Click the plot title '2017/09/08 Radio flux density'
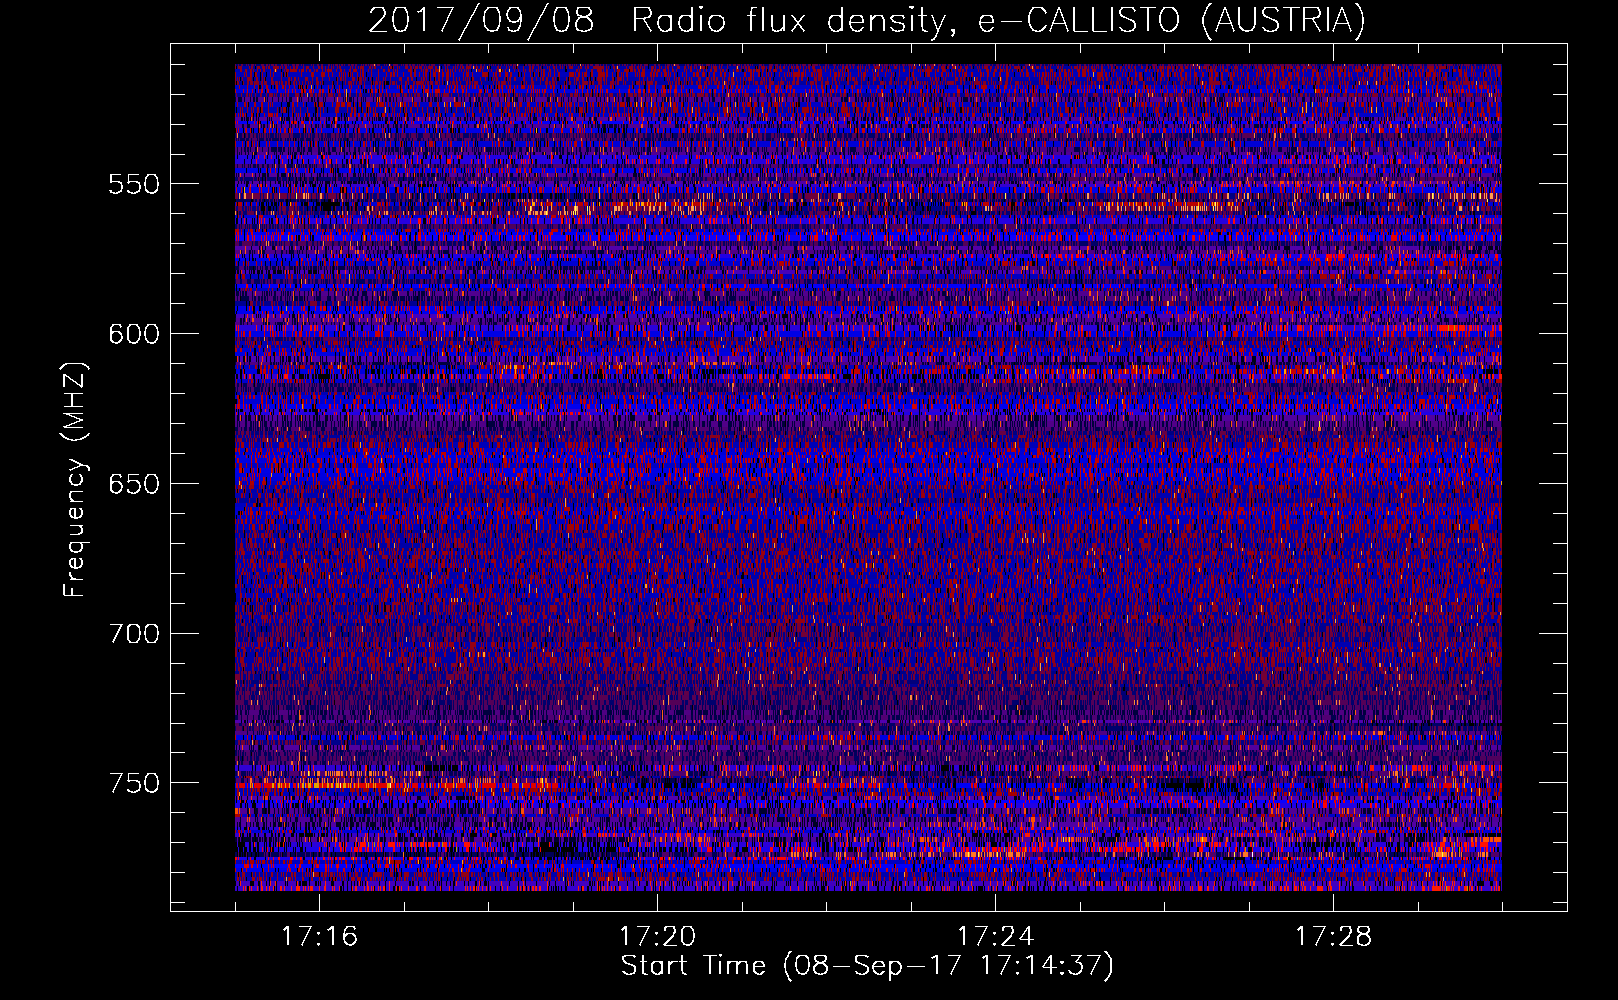Image resolution: width=1618 pixels, height=1000 pixels. coord(867,21)
